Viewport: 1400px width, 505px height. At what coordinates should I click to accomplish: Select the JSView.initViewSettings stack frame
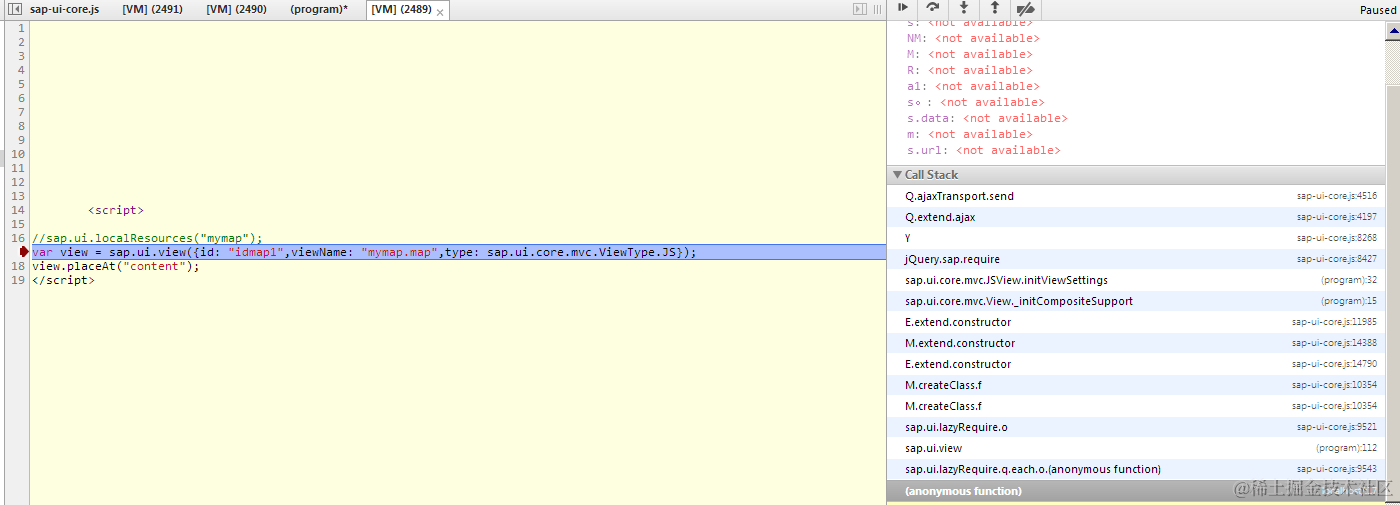coord(1136,280)
